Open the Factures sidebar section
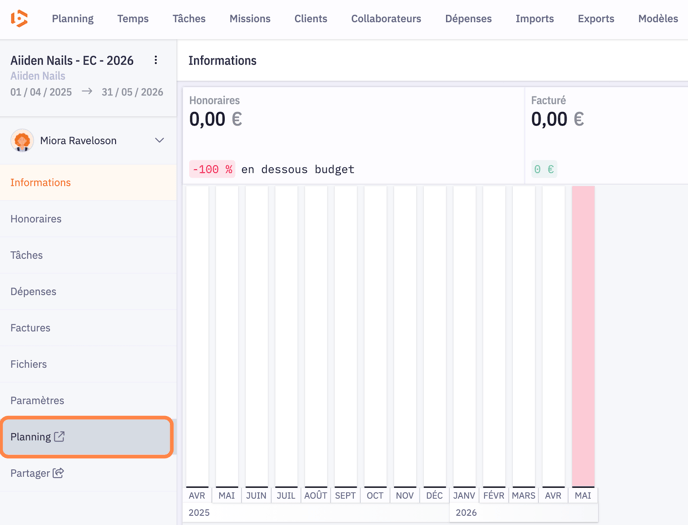 click(x=30, y=328)
